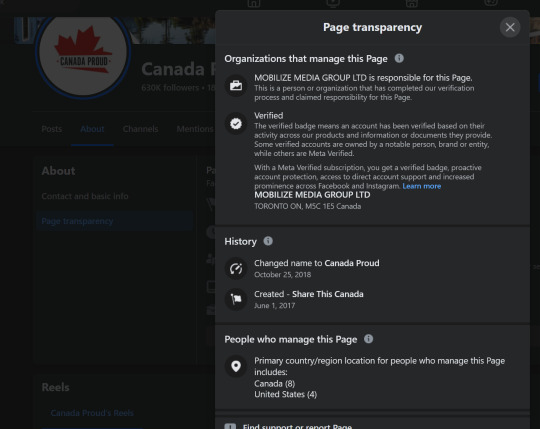Open info icon beside Organizations that manage this Page
Image resolution: width=540 pixels, height=429 pixels.
pyautogui.click(x=399, y=58)
